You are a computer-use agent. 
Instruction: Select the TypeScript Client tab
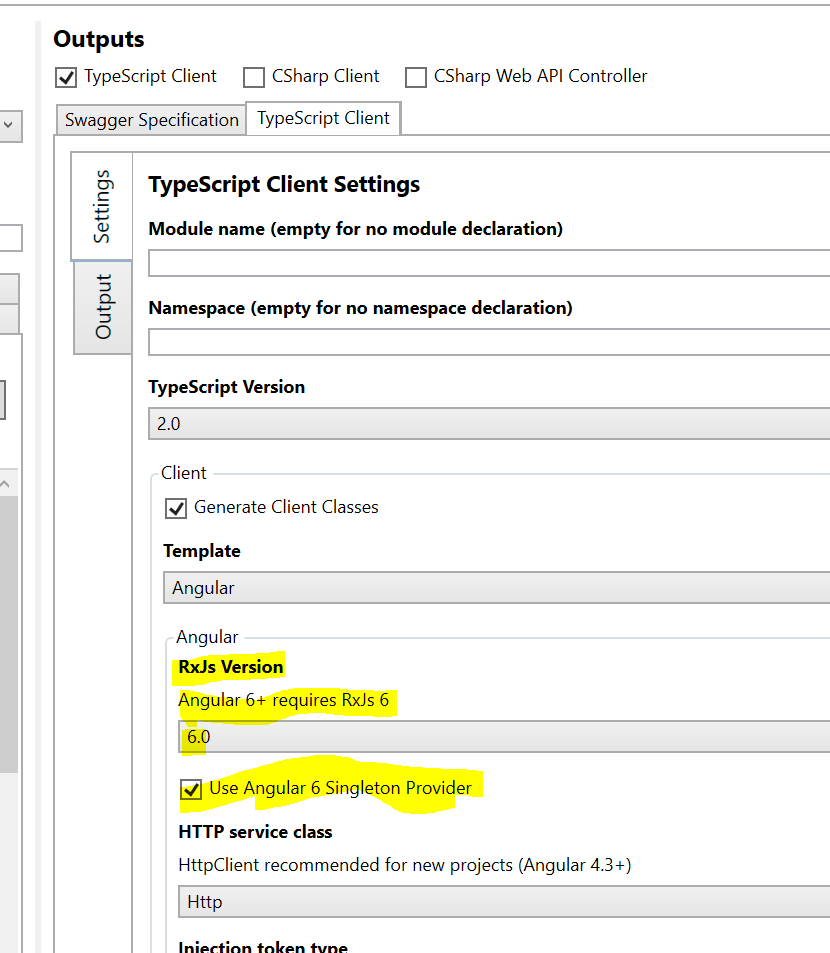coord(323,118)
